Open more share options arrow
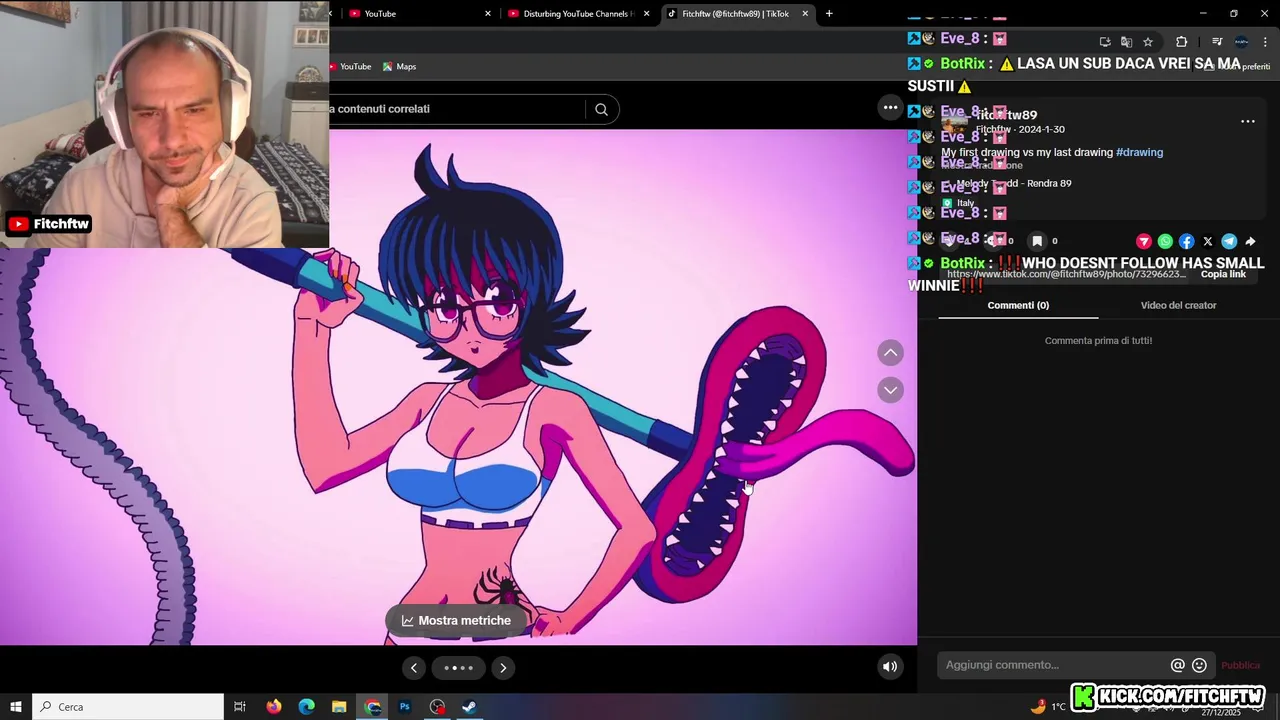Viewport: 1280px width, 720px height. (x=1250, y=241)
